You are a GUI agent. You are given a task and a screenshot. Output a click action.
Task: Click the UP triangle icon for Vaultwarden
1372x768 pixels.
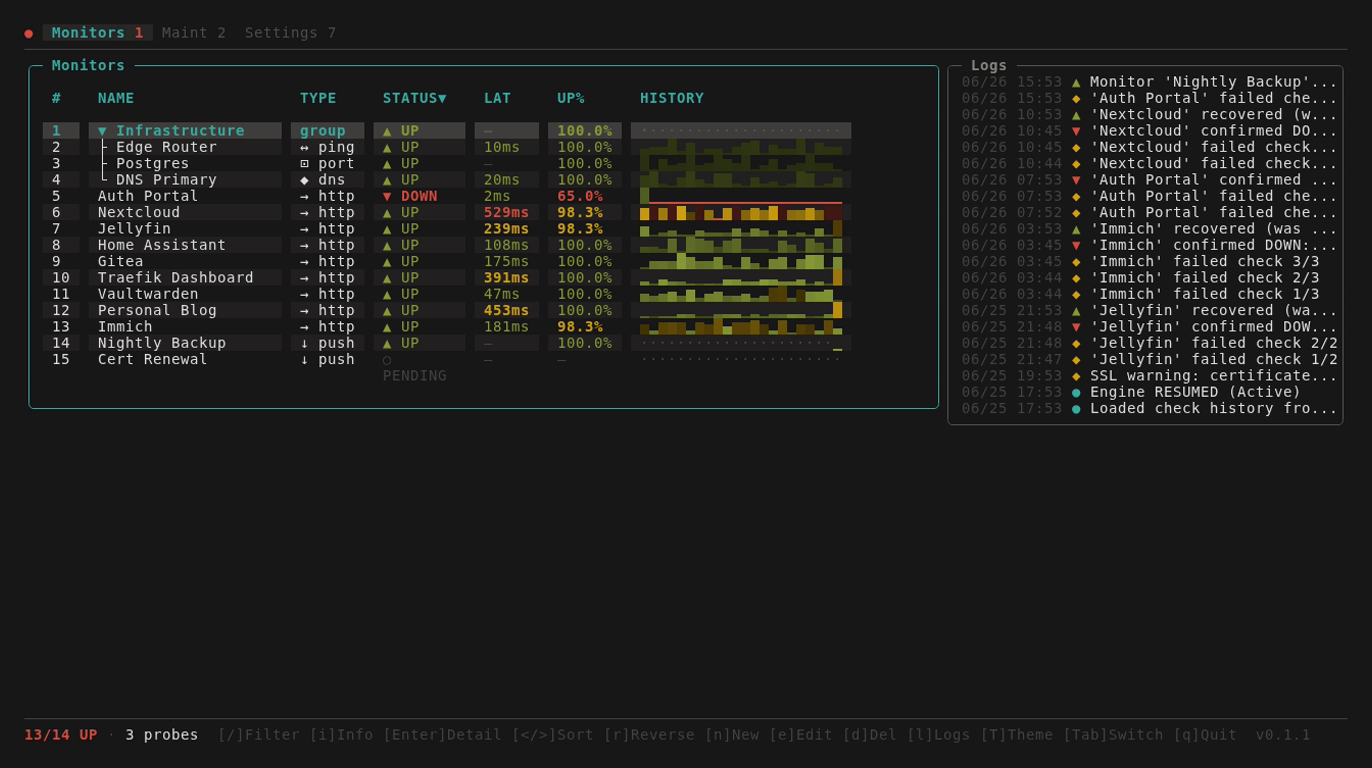coord(387,294)
